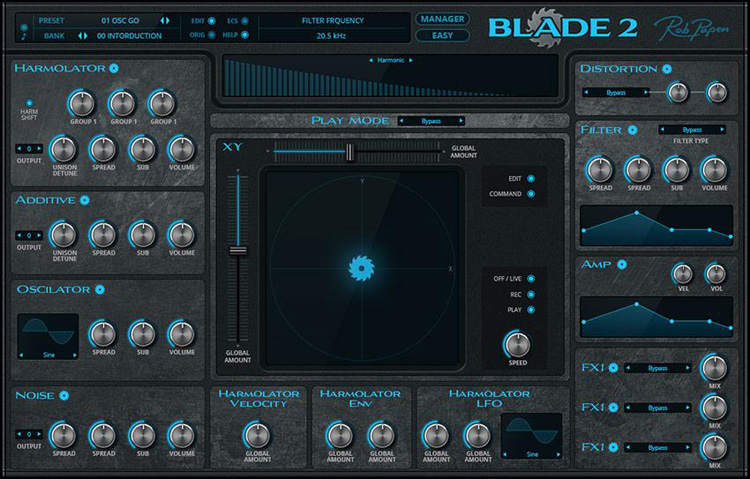Open the Filter Type dropdown
This screenshot has height=479, width=750.
click(692, 130)
